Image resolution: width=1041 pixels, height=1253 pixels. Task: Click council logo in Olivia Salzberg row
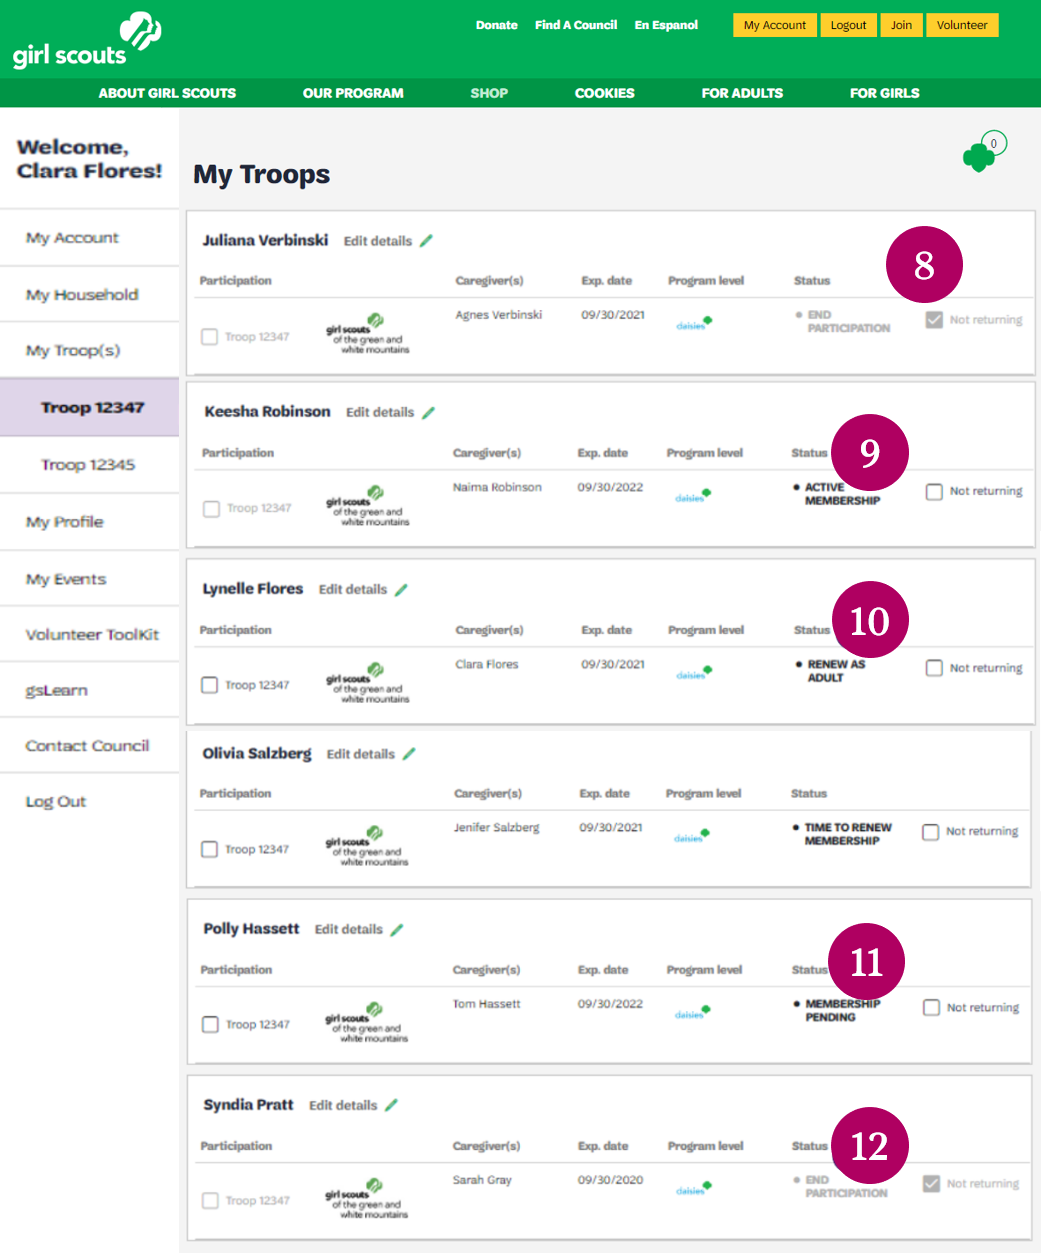tap(367, 846)
